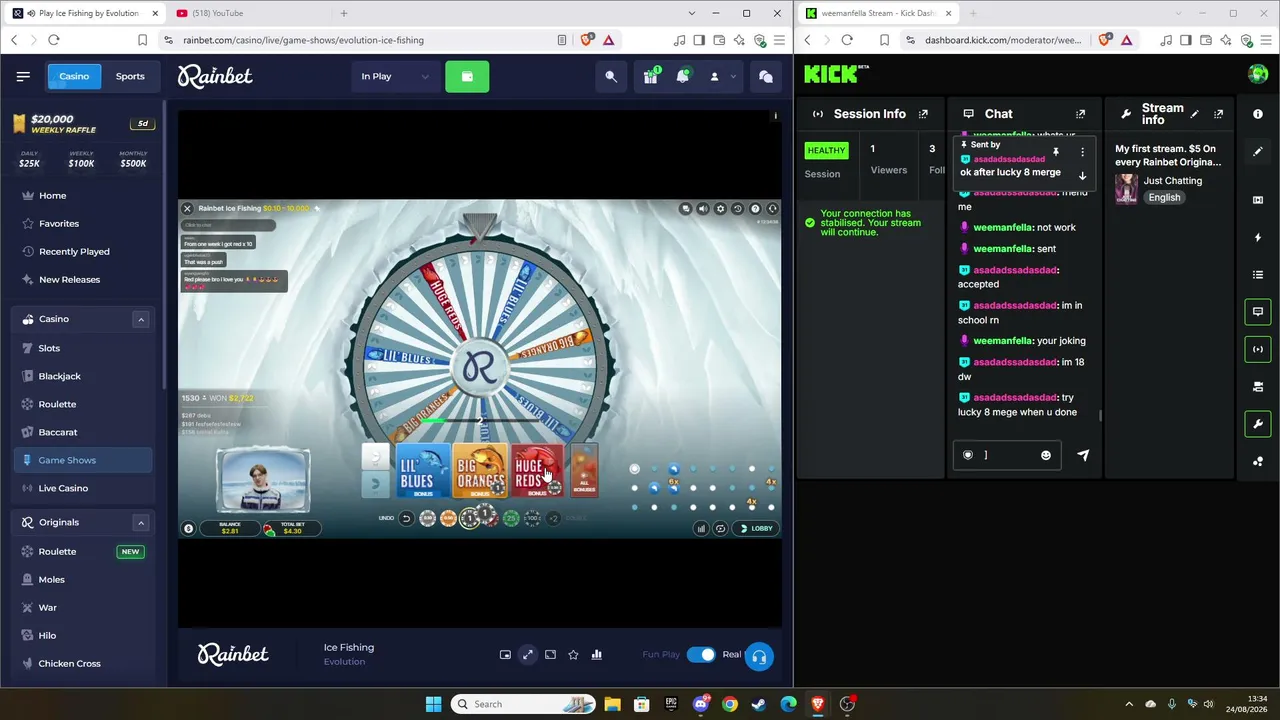The image size is (1280, 720).
Task: Open New Releases in the sidebar
Action: point(84,280)
